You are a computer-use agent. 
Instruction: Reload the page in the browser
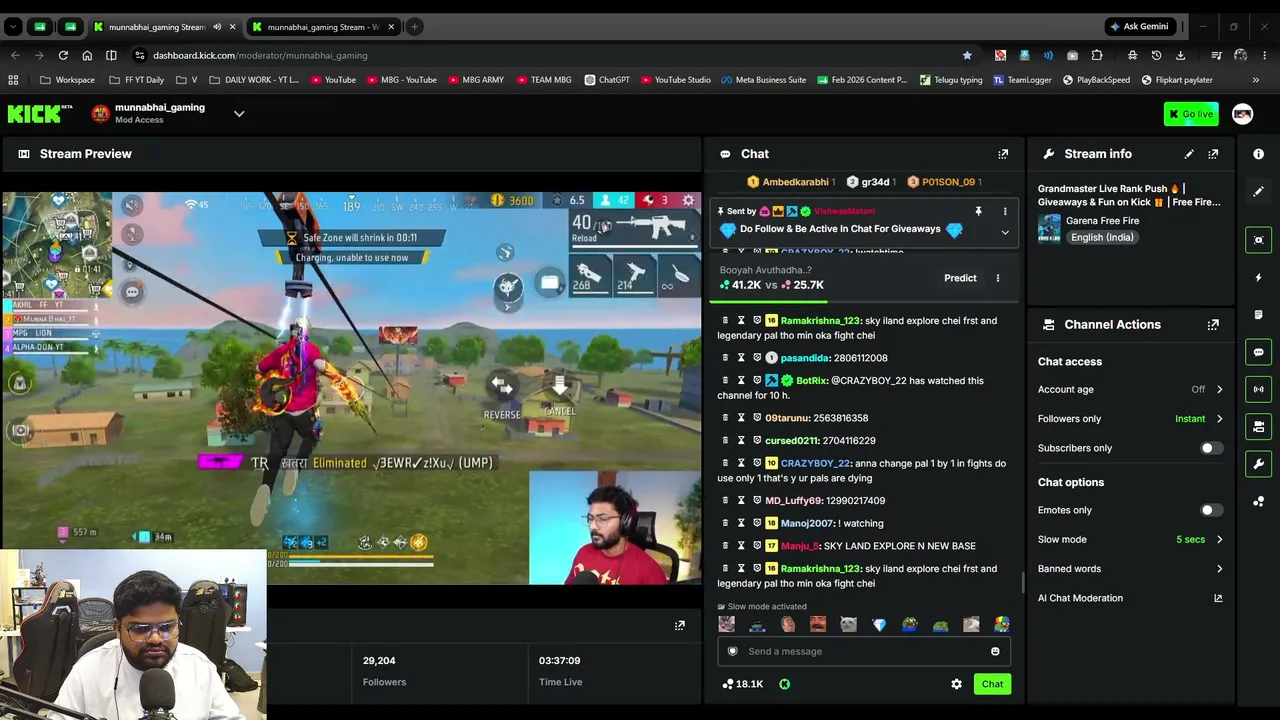[x=63, y=55]
